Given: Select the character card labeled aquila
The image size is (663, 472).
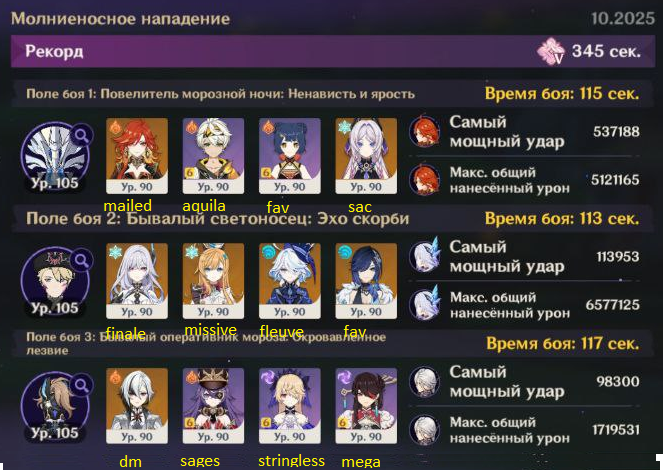Looking at the screenshot, I should point(213,156).
